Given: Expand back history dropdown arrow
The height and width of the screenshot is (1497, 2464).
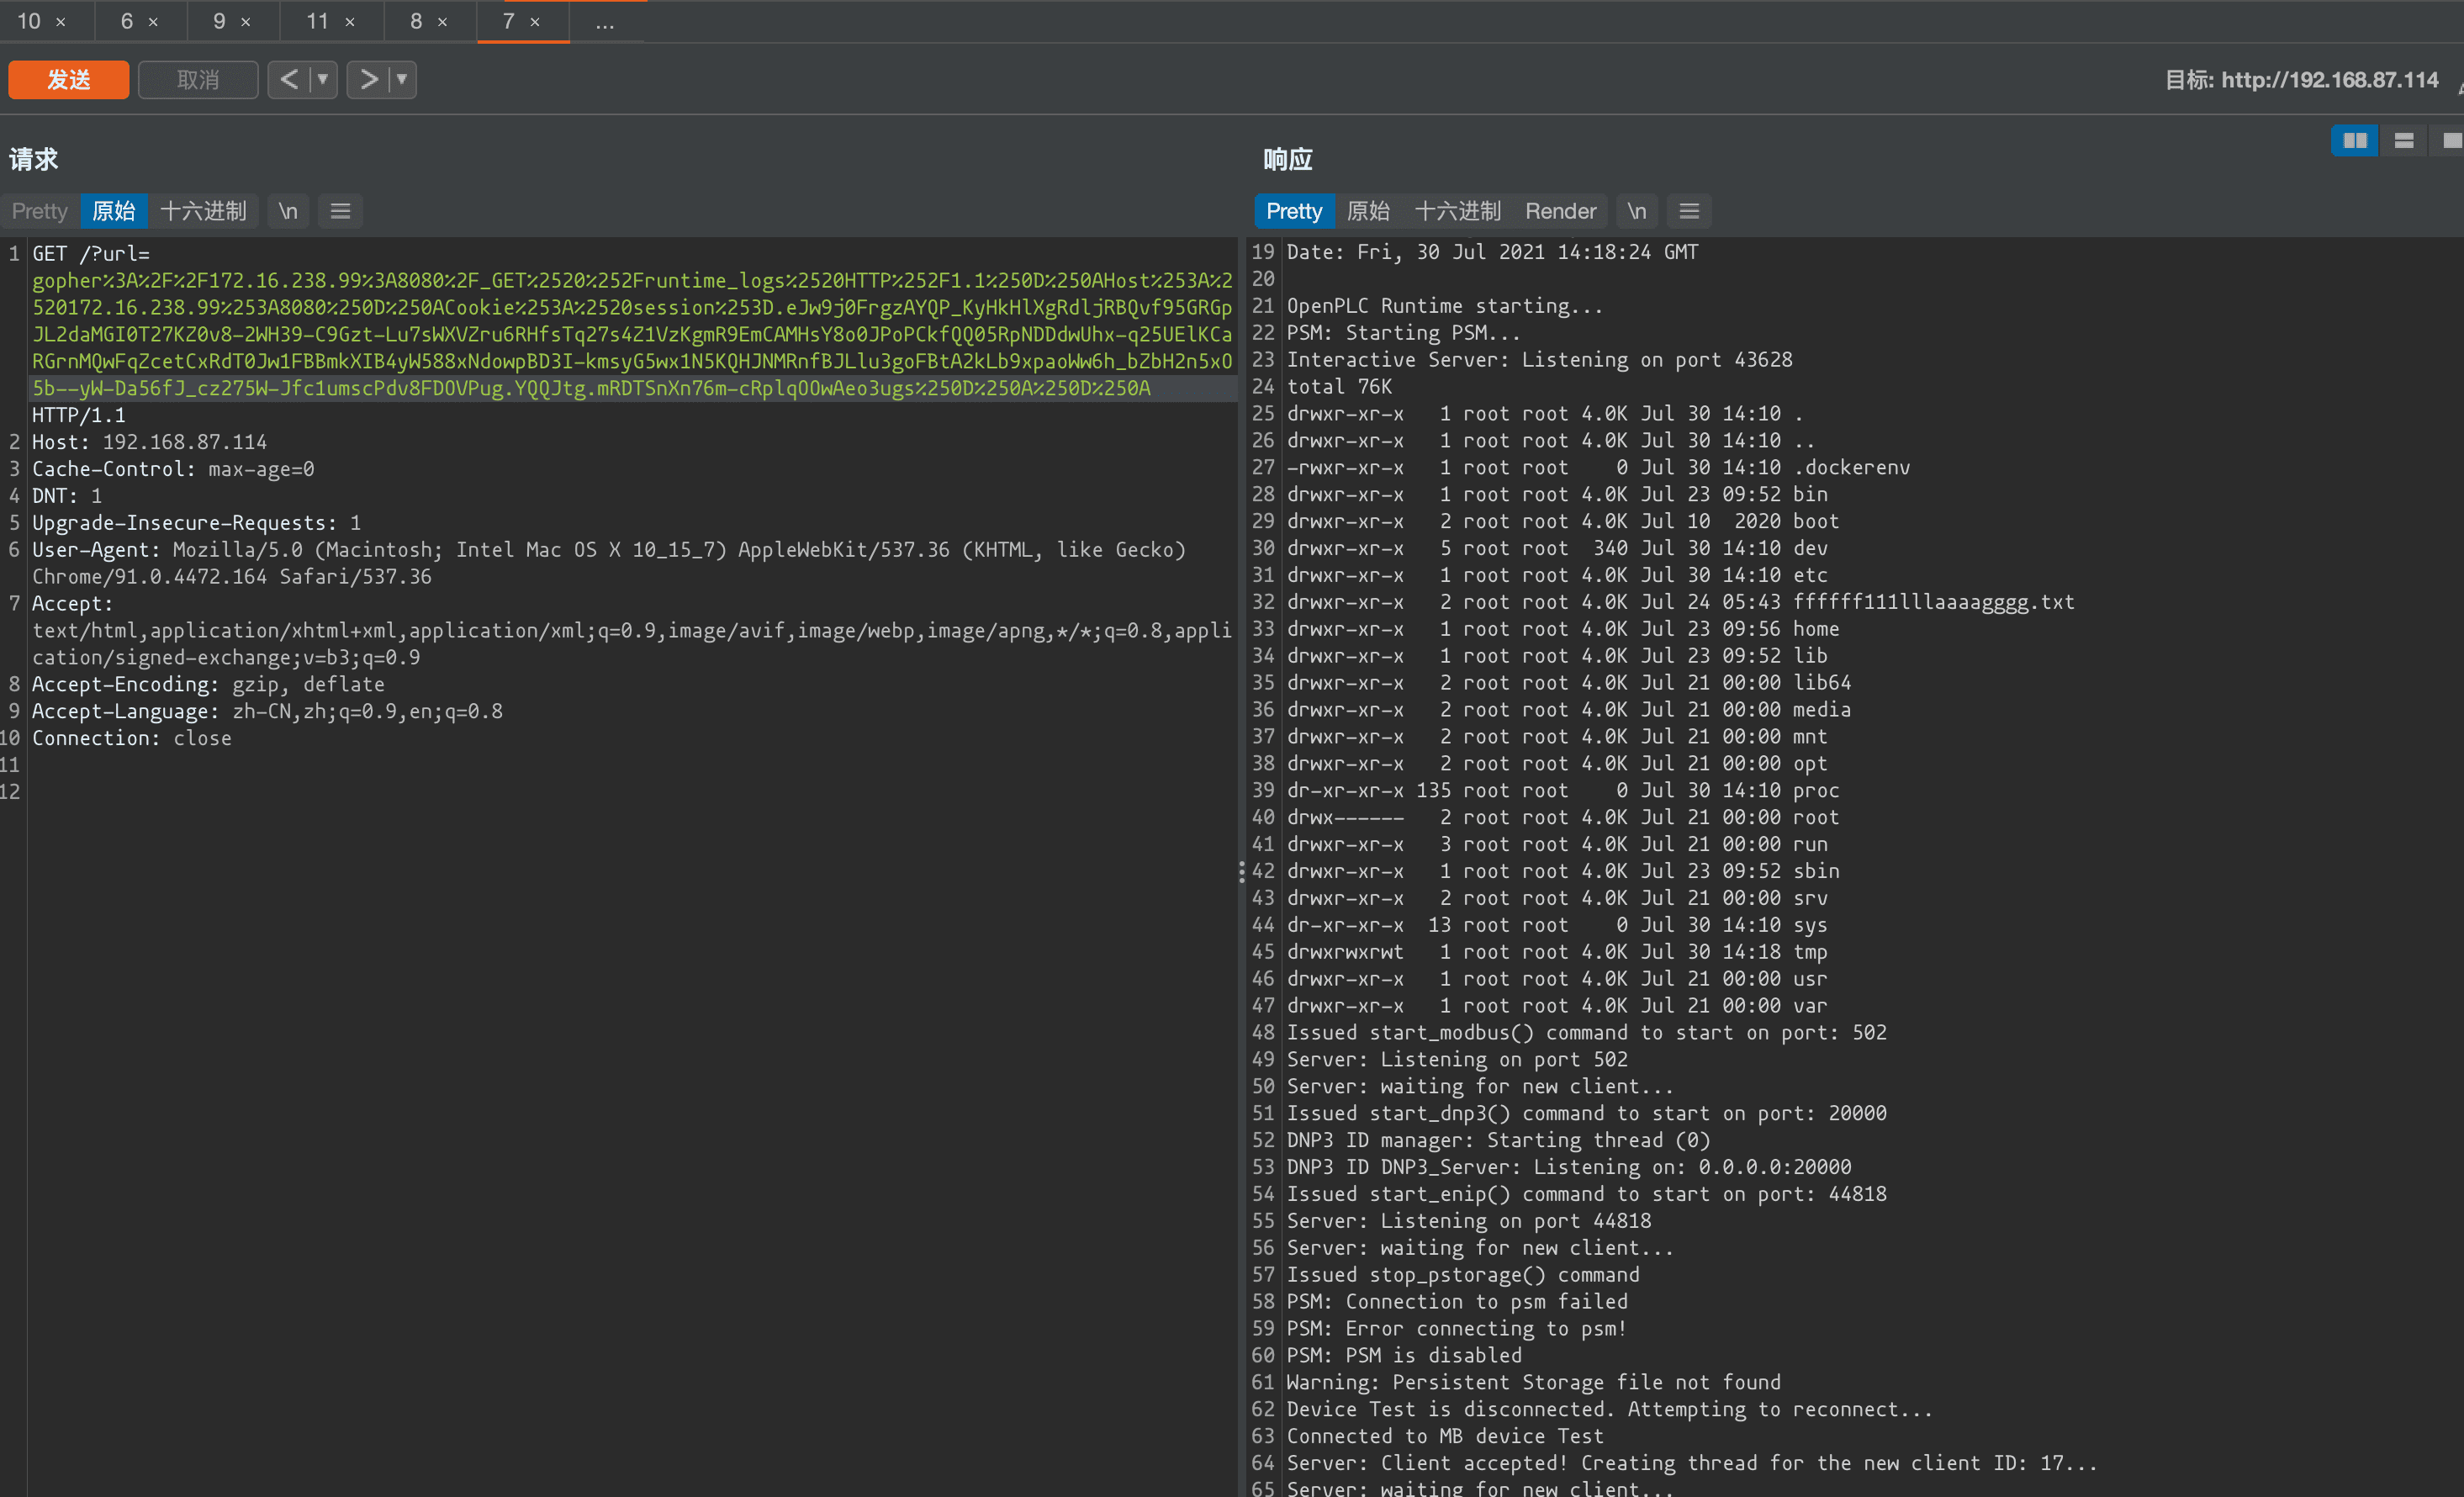Looking at the screenshot, I should 322,79.
